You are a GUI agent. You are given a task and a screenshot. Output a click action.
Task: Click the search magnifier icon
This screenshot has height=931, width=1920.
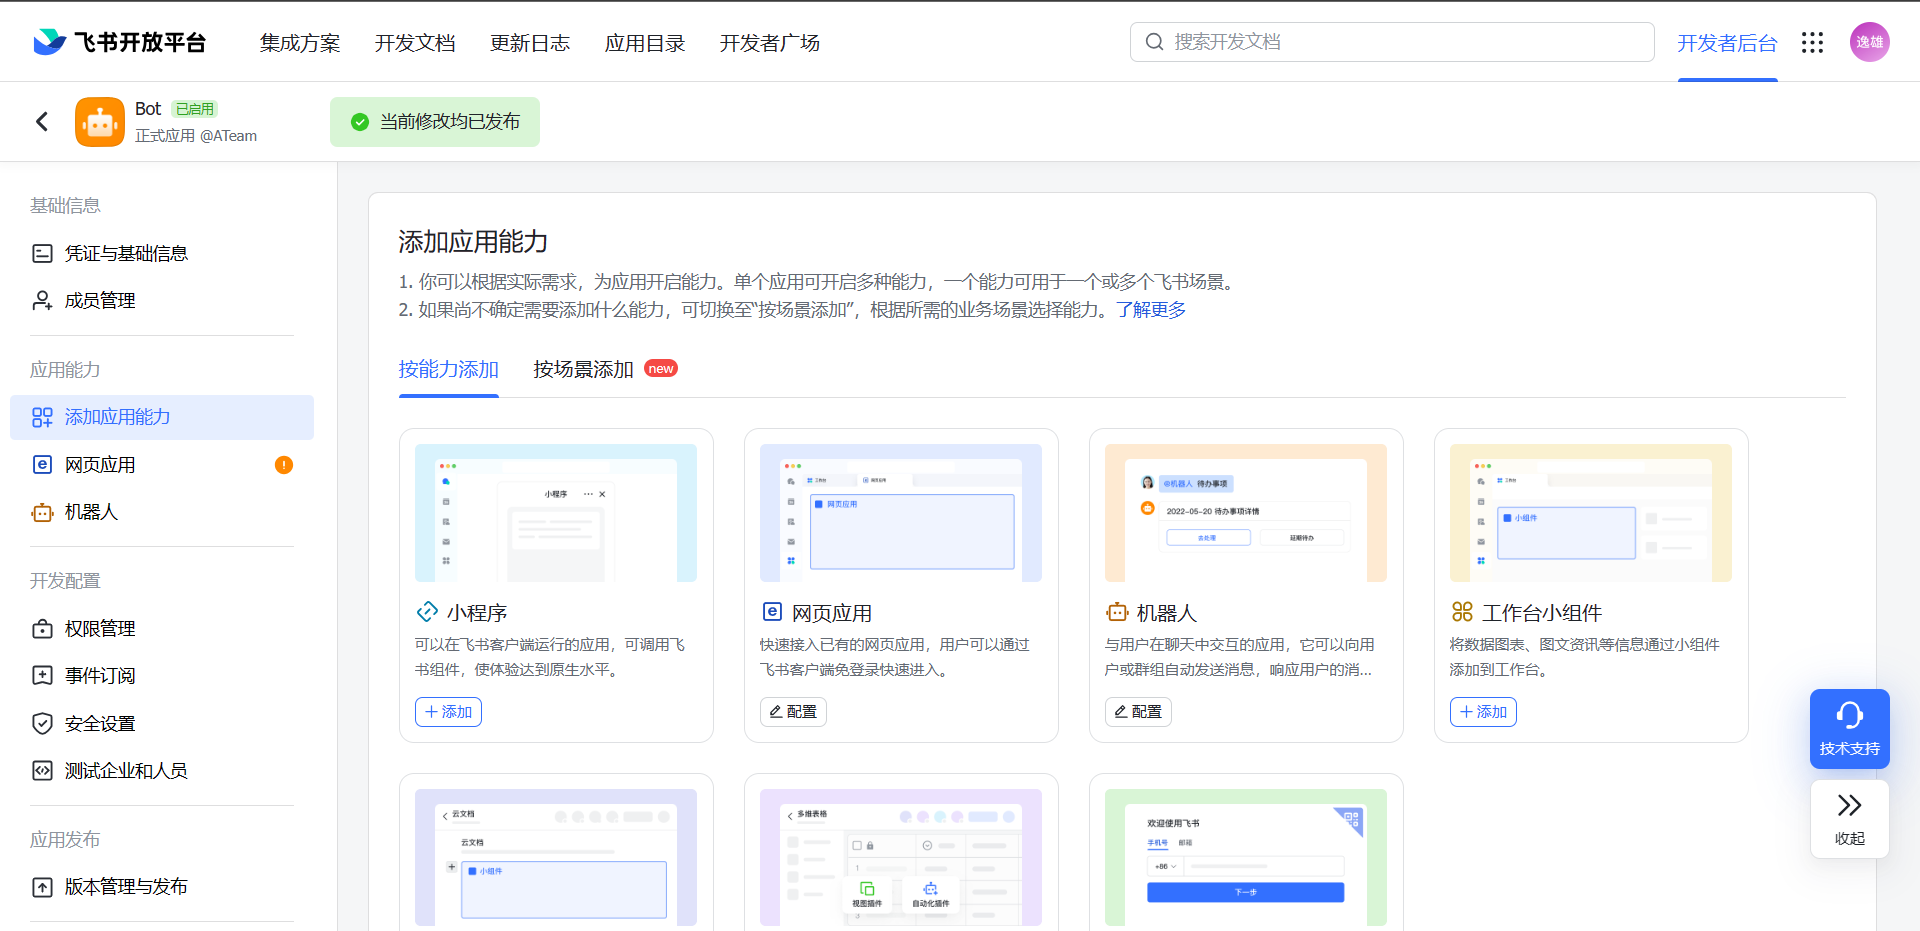coord(1154,42)
